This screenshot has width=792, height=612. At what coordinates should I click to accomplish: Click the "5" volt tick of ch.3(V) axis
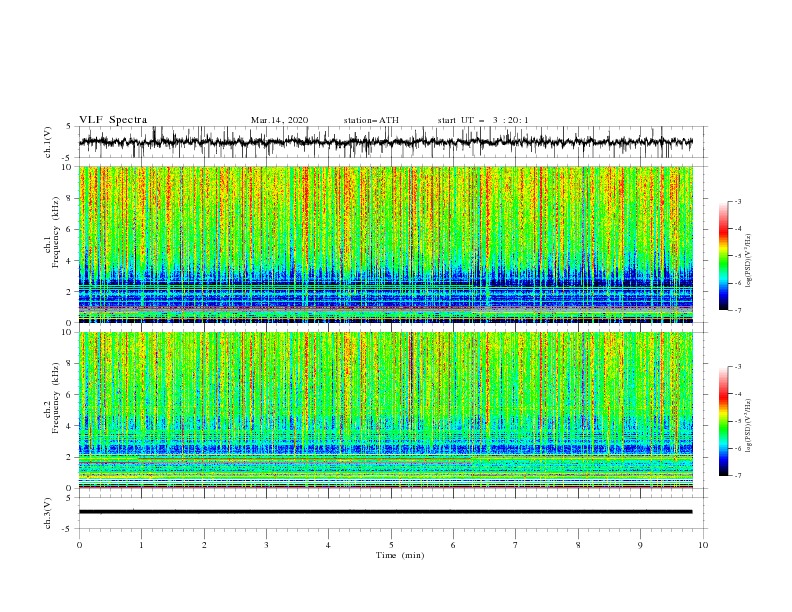(69, 498)
